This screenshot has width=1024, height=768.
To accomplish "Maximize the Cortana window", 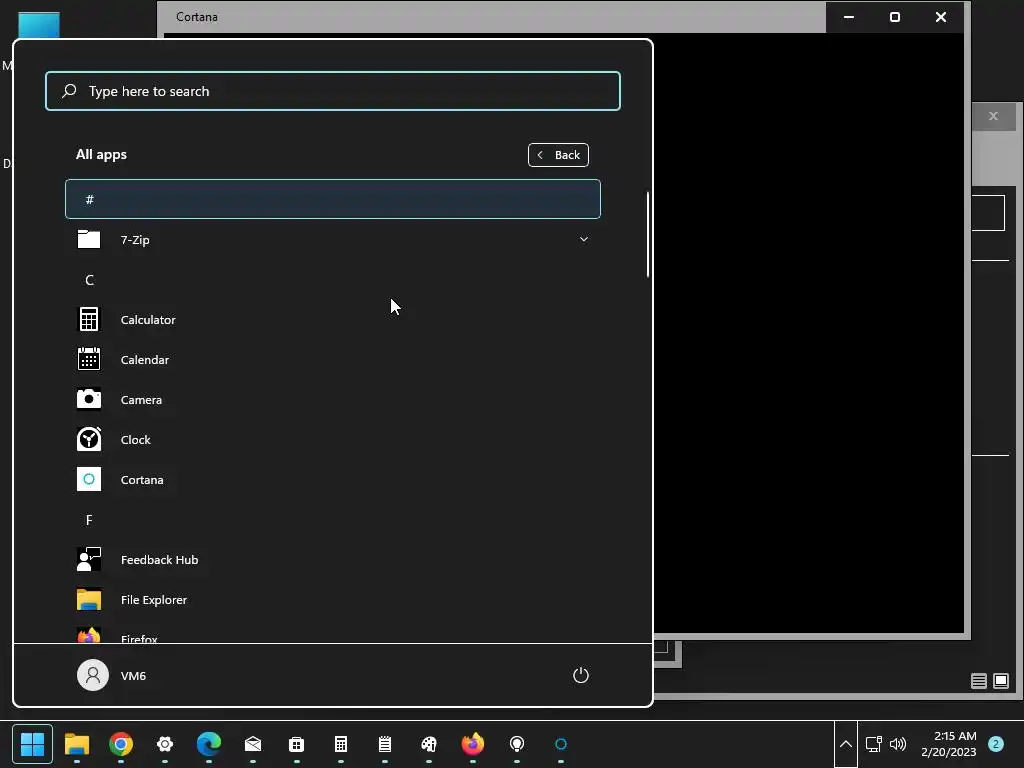I will tap(895, 17).
